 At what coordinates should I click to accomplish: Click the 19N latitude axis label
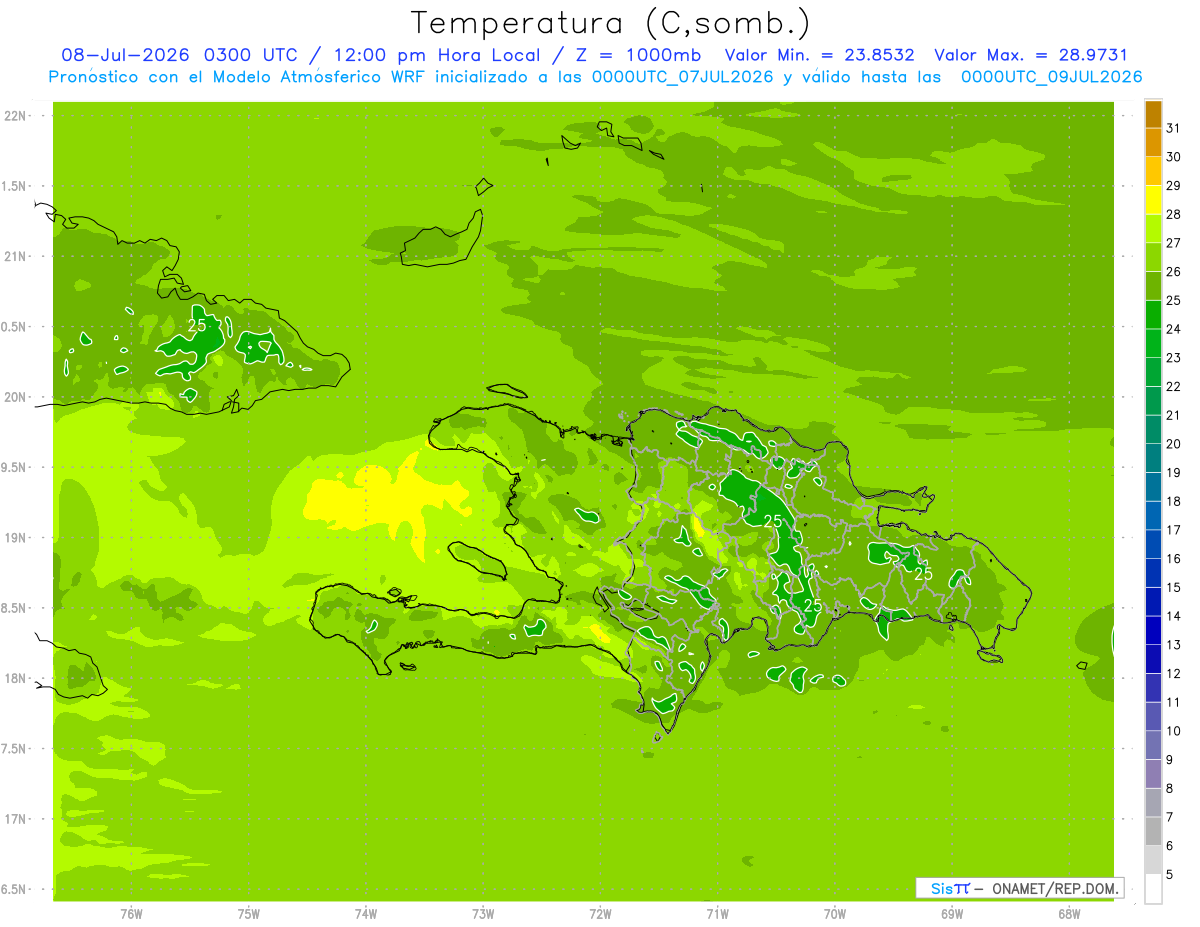coord(15,538)
